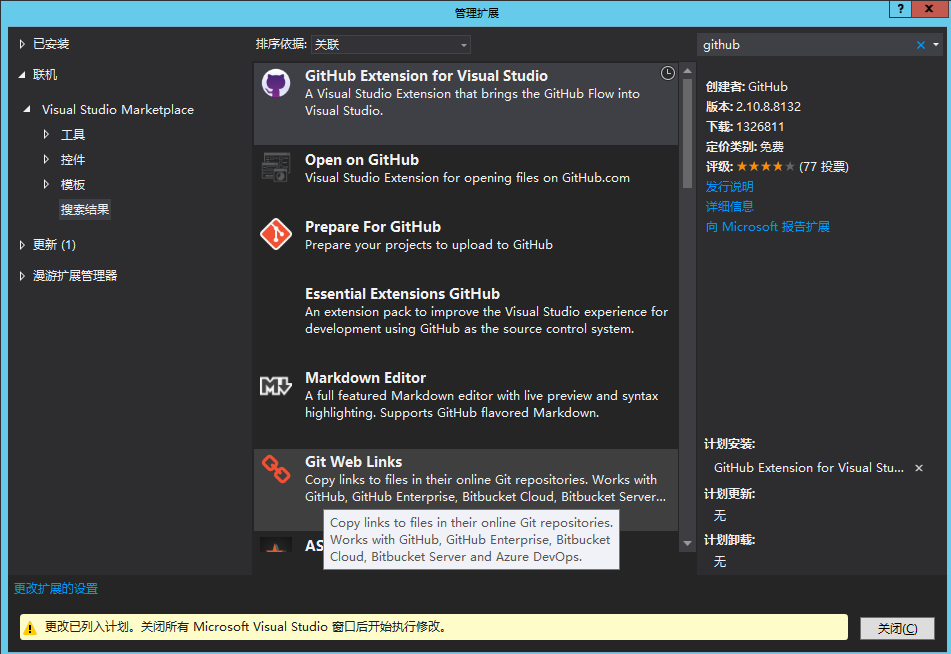Select Visual Studio Marketplace label
Viewport: 951px width, 654px height.
(x=118, y=110)
